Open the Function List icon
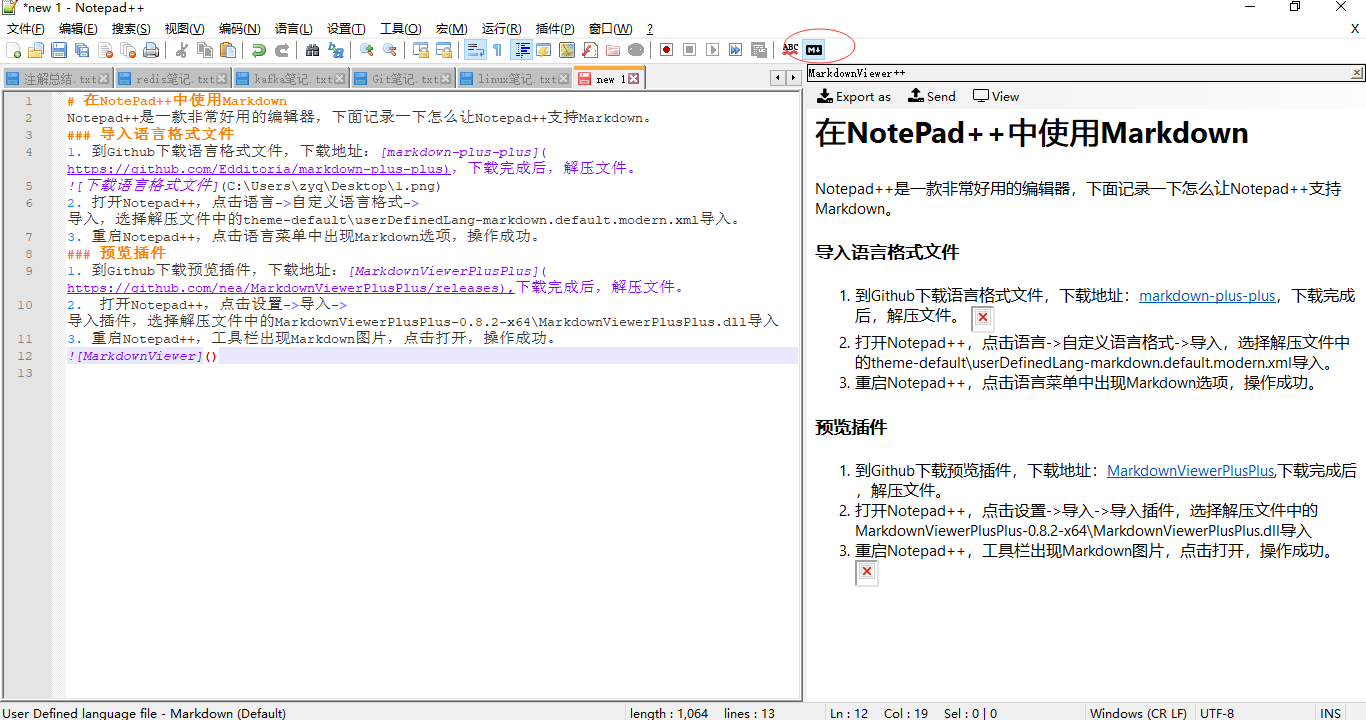This screenshot has height=720, width=1366. pos(589,49)
